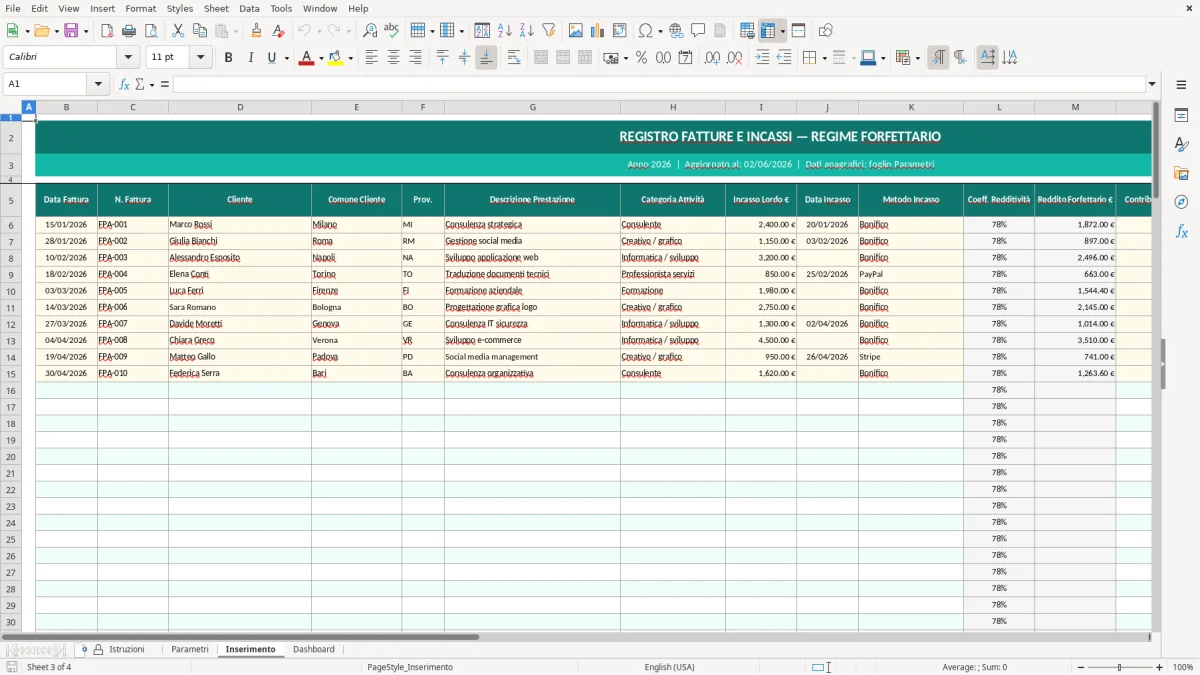The image size is (1200, 675).
Task: Open the Sheet menu
Action: tap(216, 8)
